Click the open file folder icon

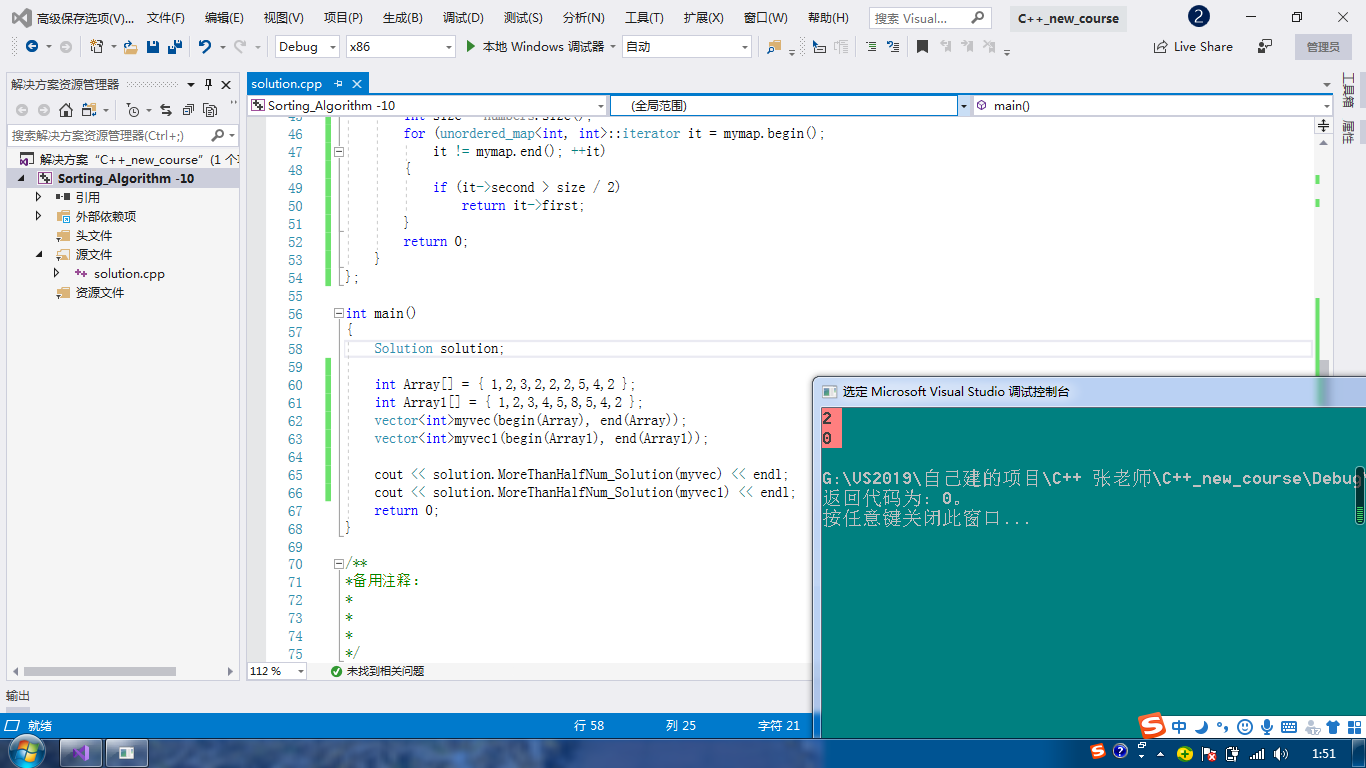(x=131, y=47)
